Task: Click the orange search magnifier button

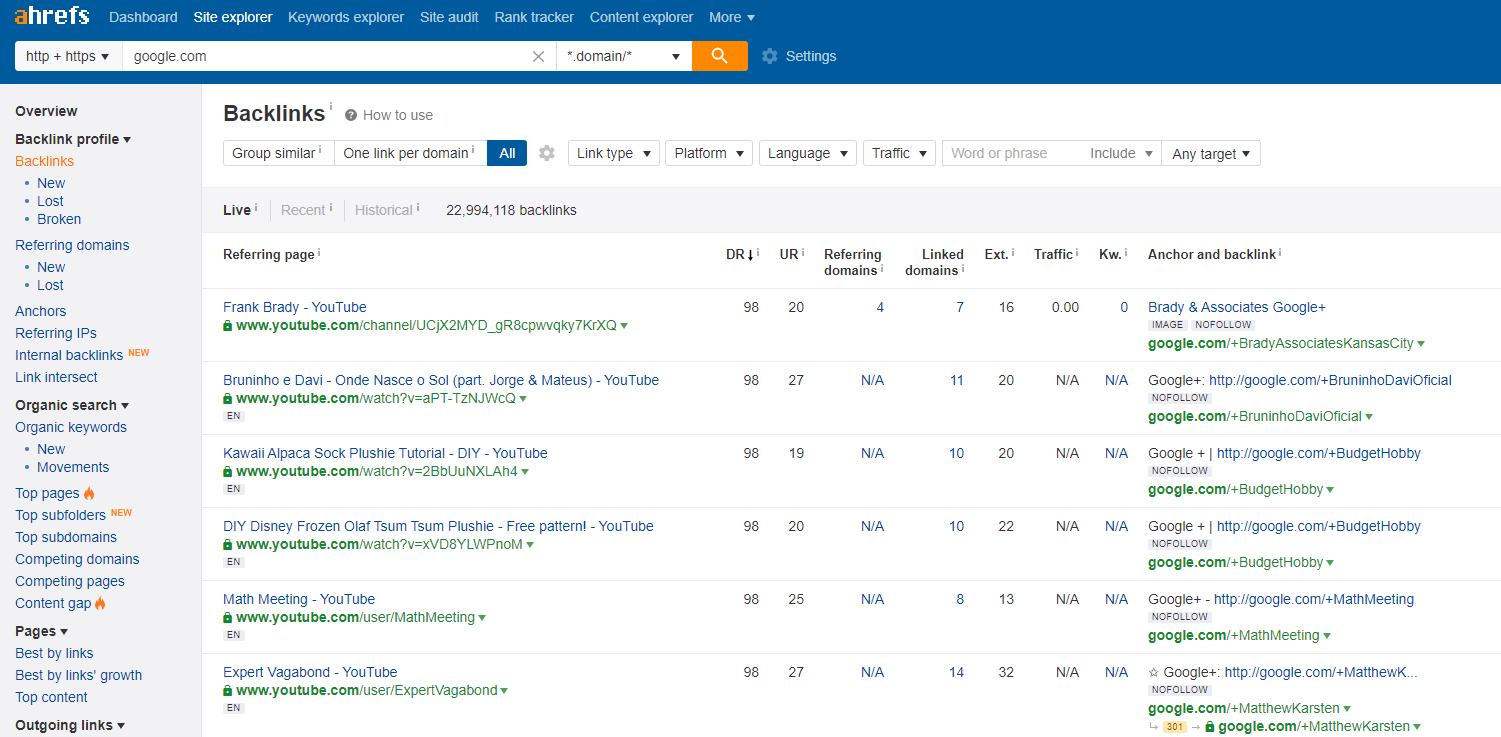Action: 719,56
